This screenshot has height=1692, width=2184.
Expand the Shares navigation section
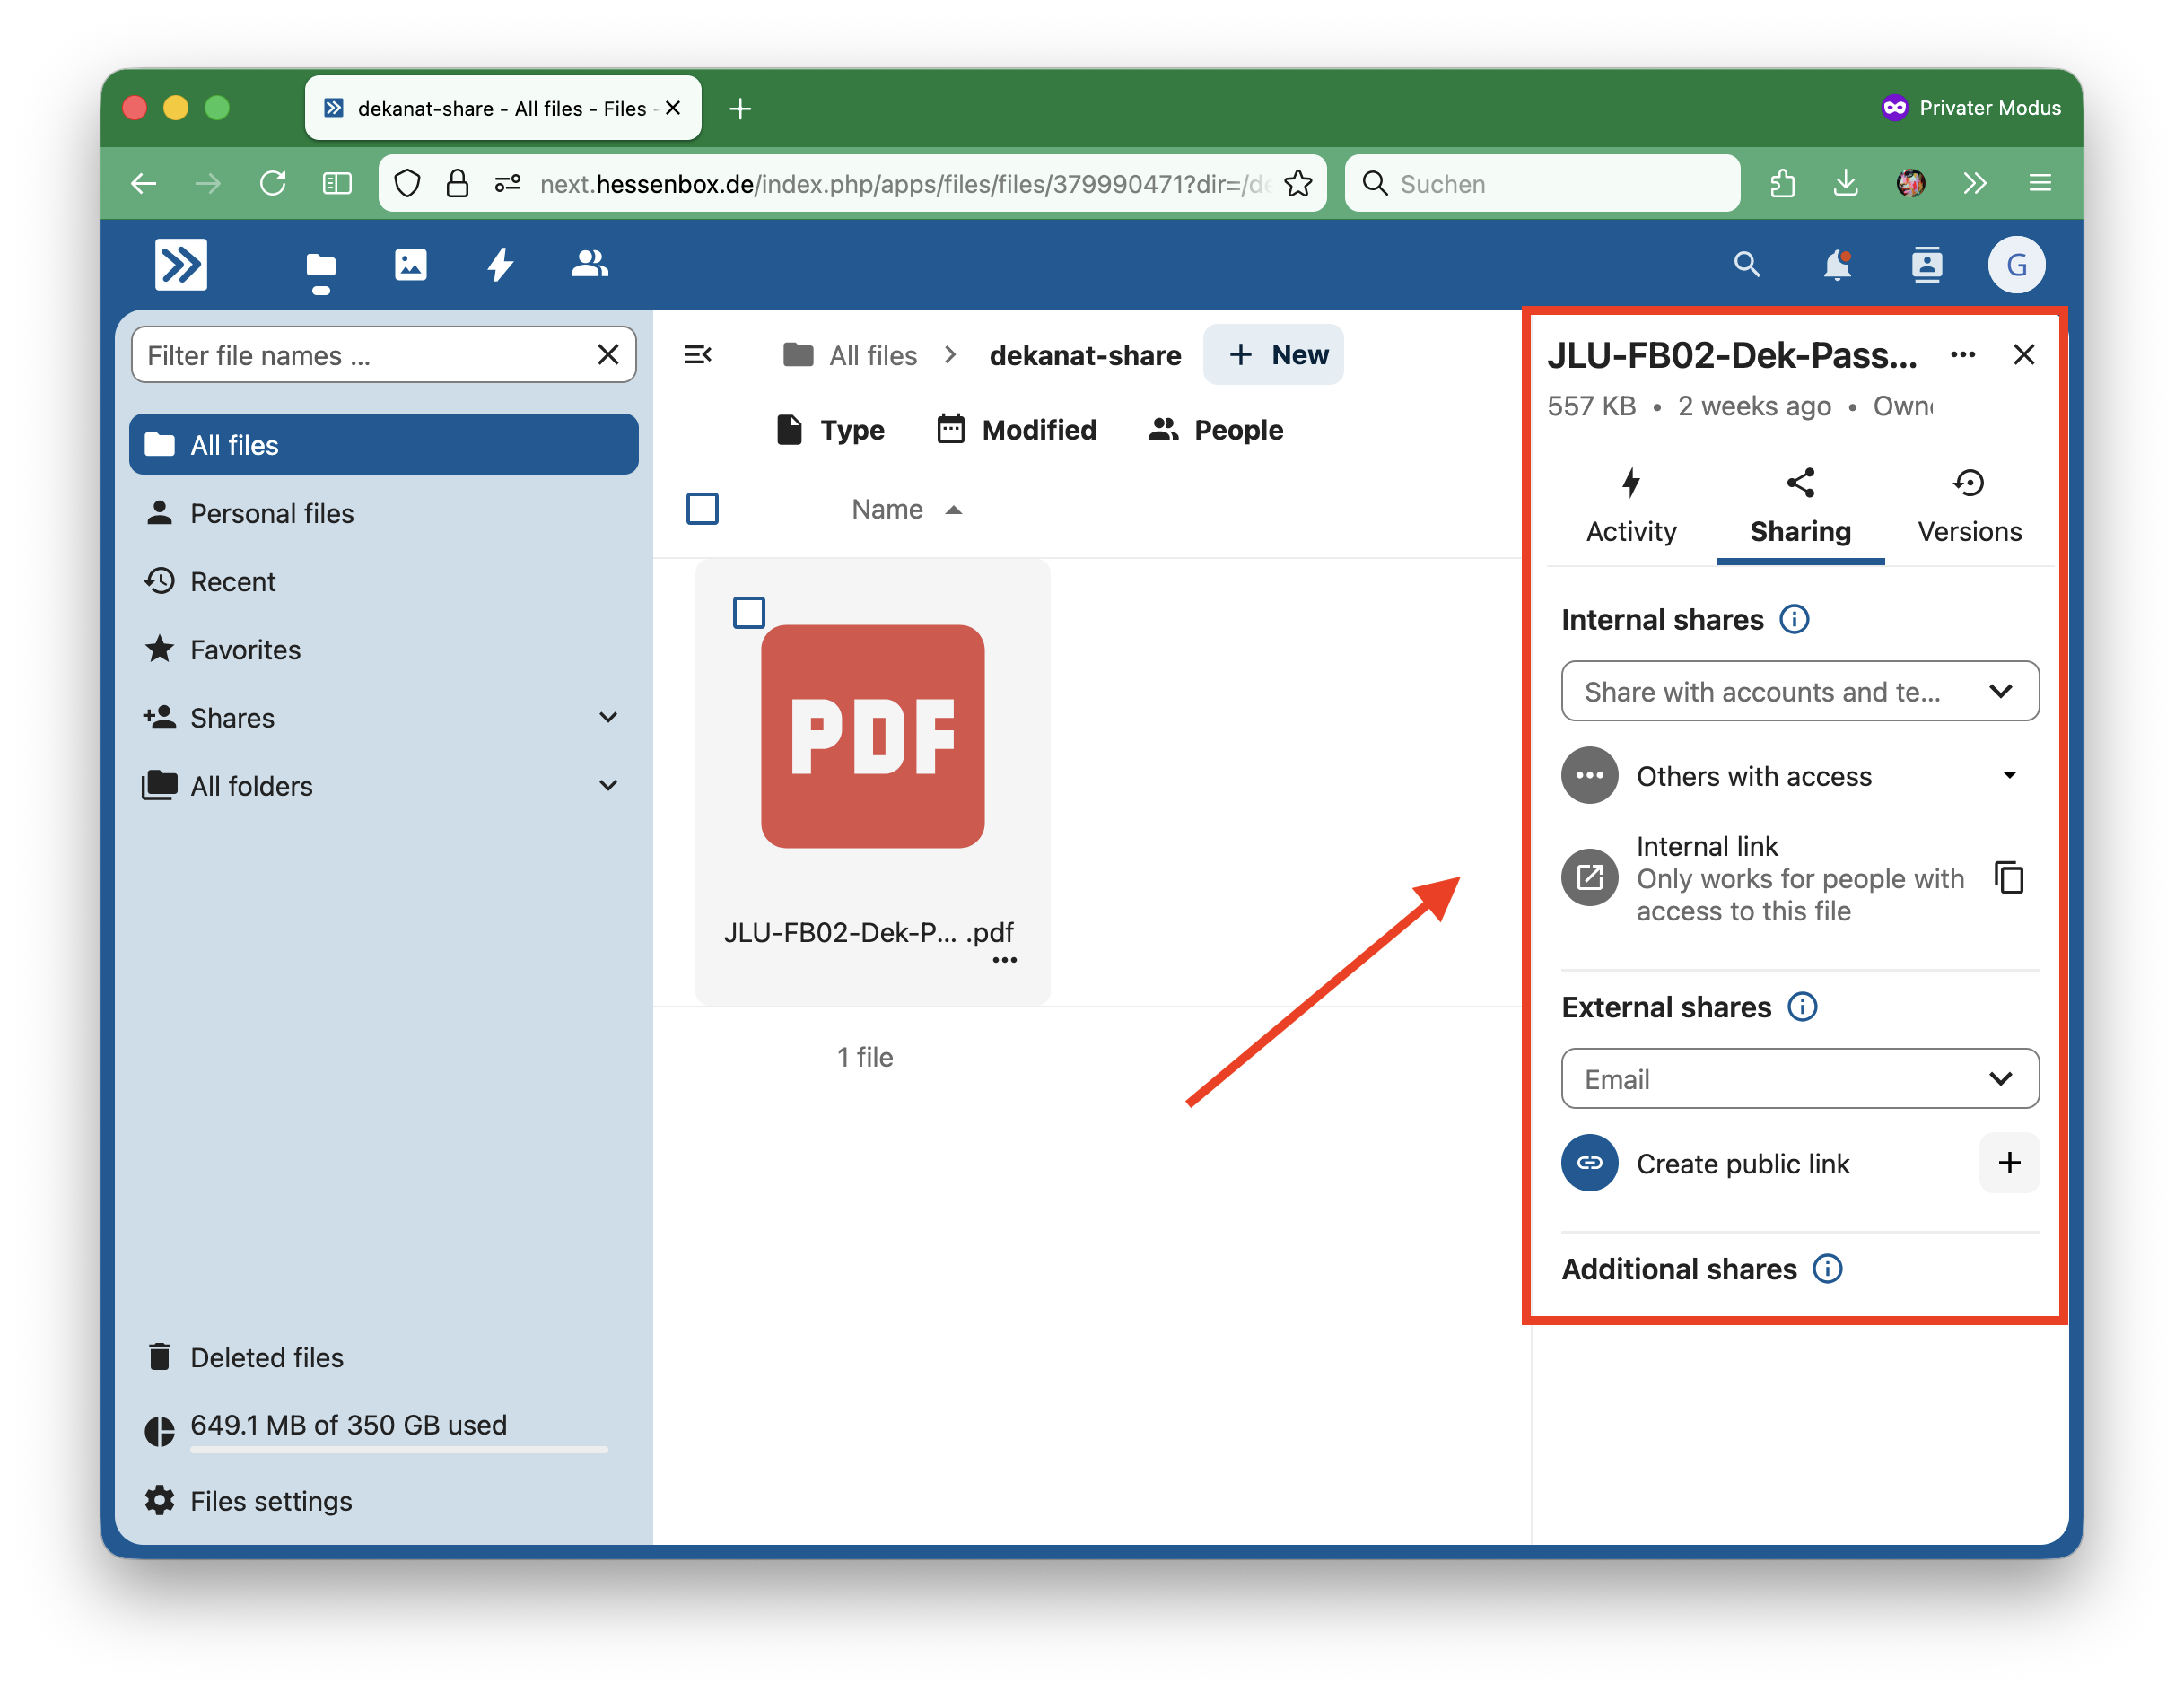[608, 718]
